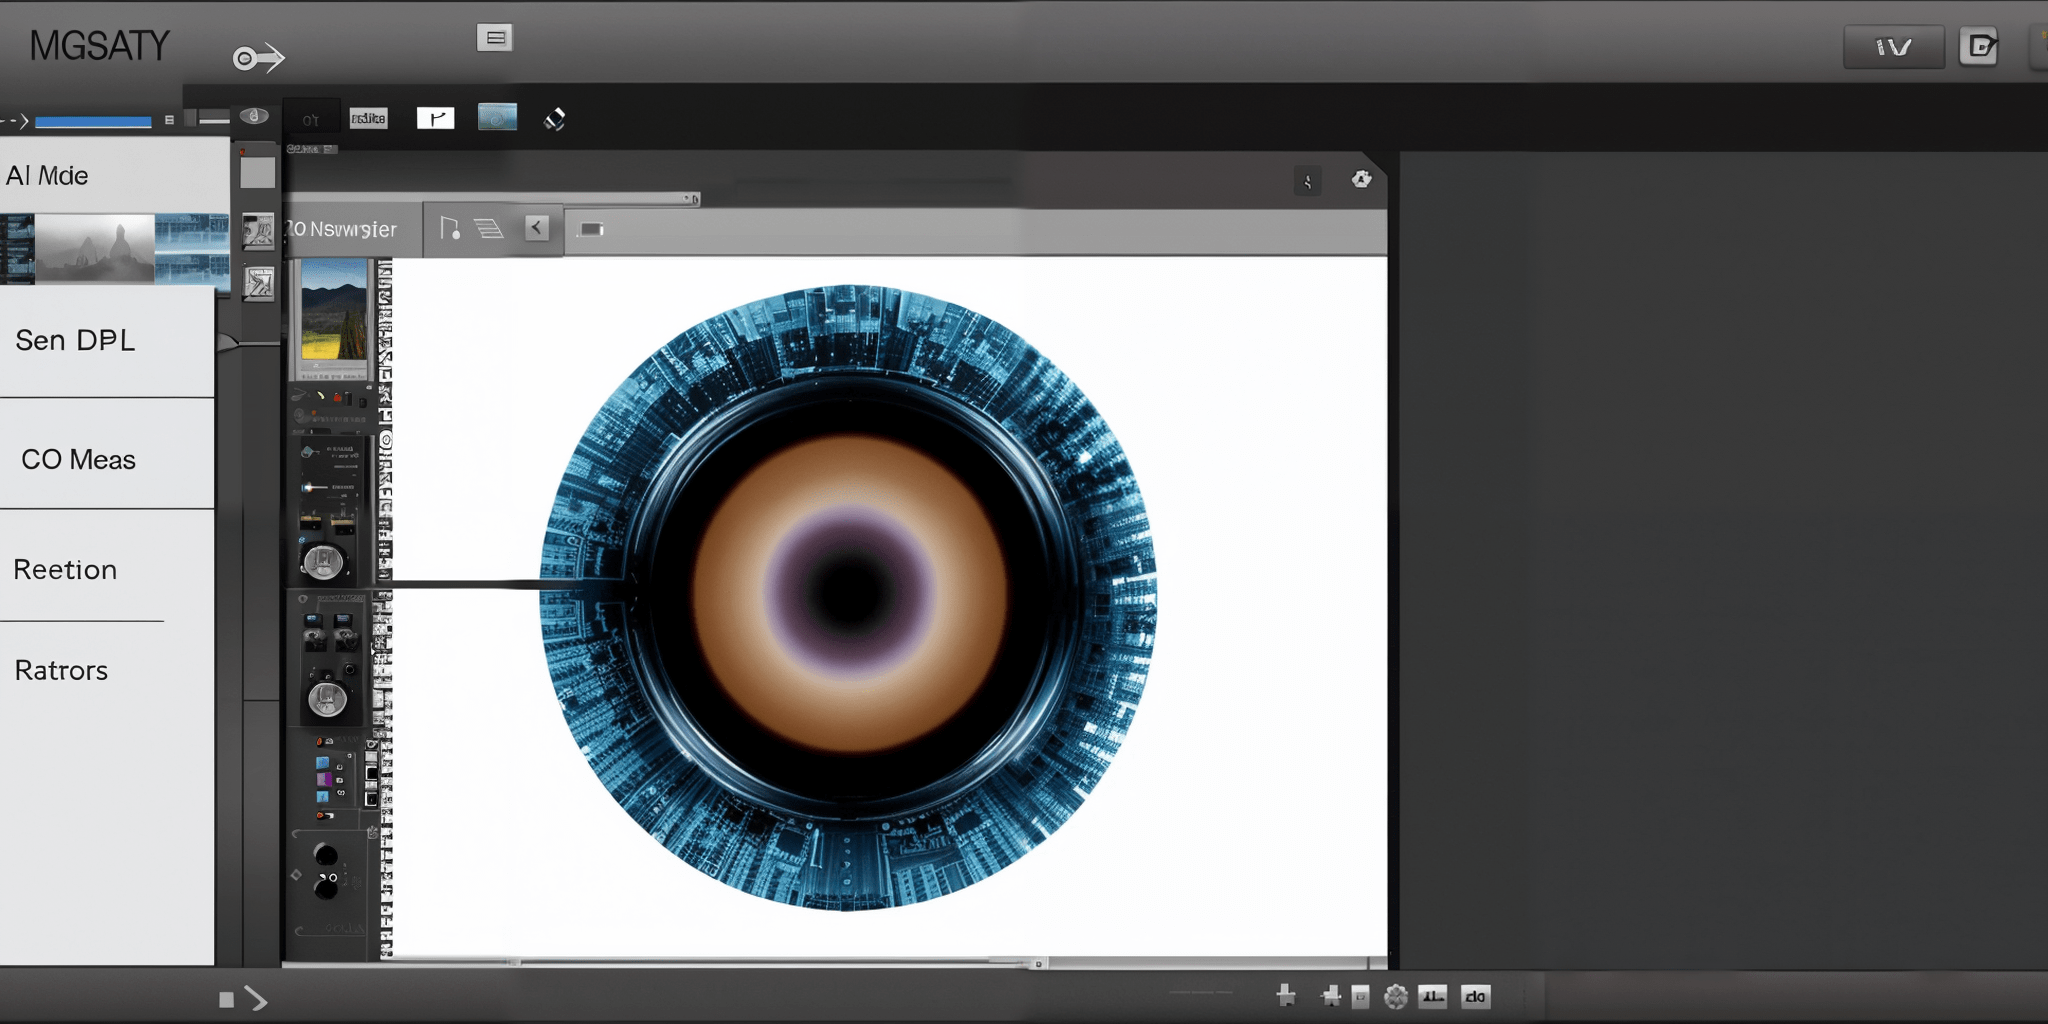Image resolution: width=2048 pixels, height=1024 pixels.
Task: Click the eraser icon right of toolbar
Action: (556, 117)
